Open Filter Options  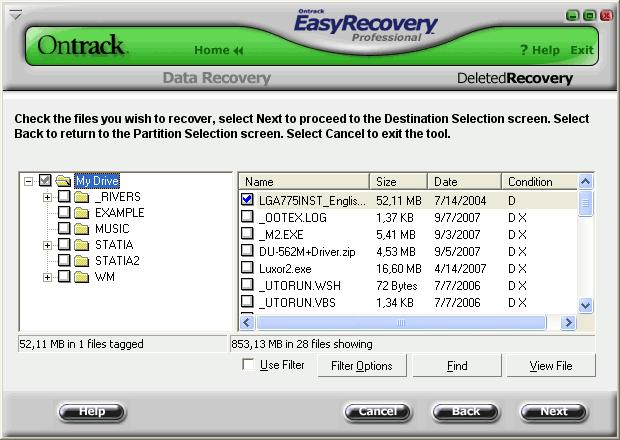point(362,366)
